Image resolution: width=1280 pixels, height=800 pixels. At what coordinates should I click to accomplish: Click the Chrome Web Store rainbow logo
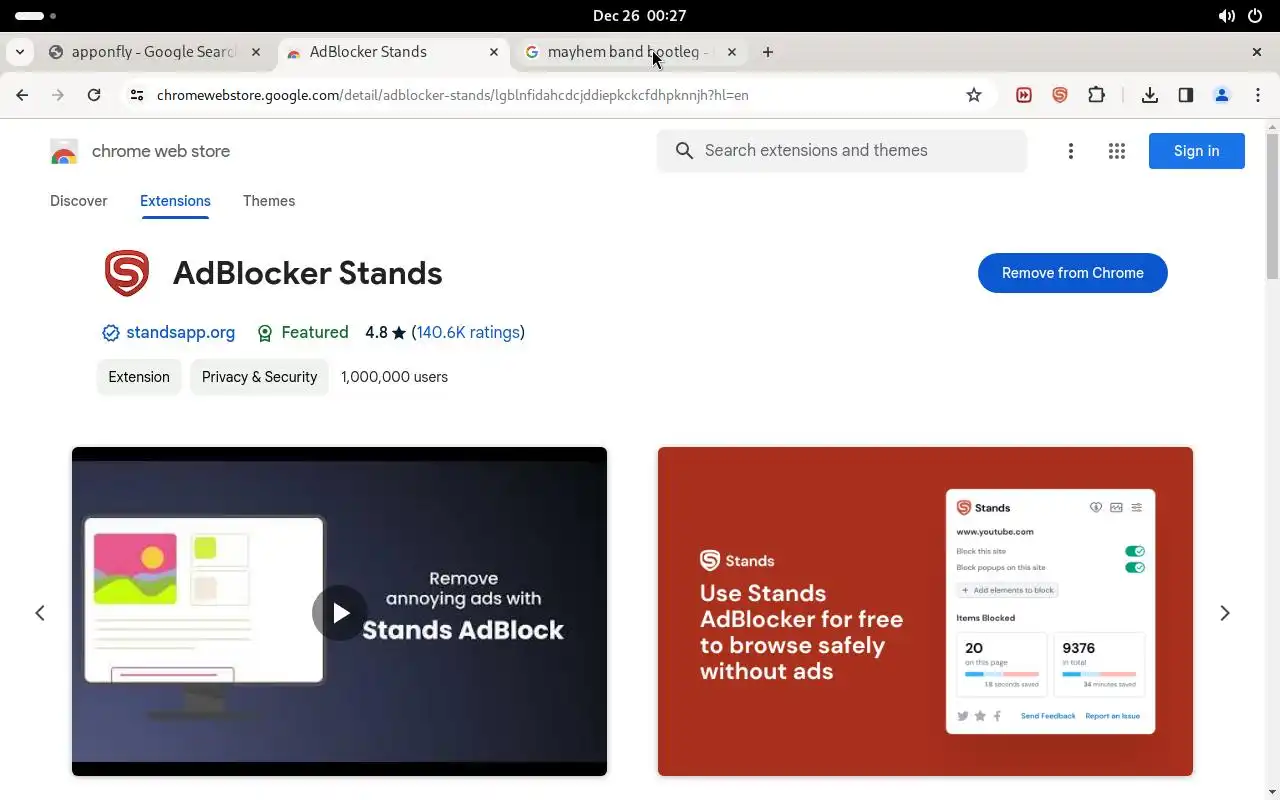pyautogui.click(x=64, y=151)
